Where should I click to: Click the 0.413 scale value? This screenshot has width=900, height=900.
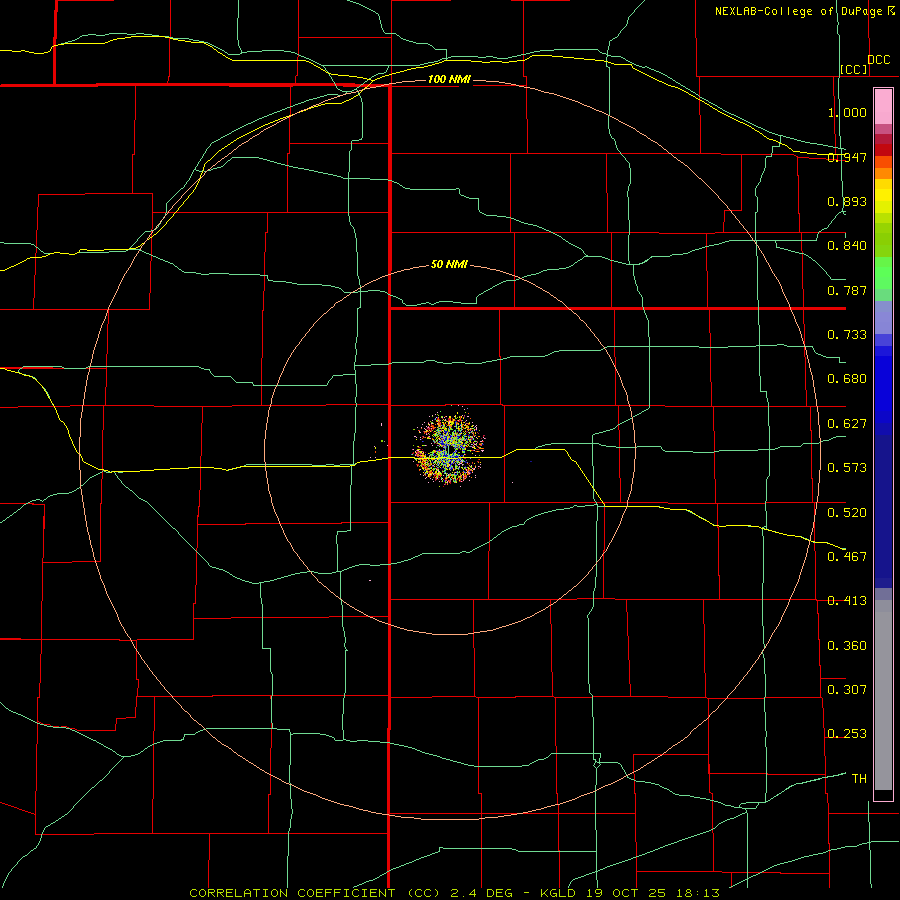[x=847, y=601]
